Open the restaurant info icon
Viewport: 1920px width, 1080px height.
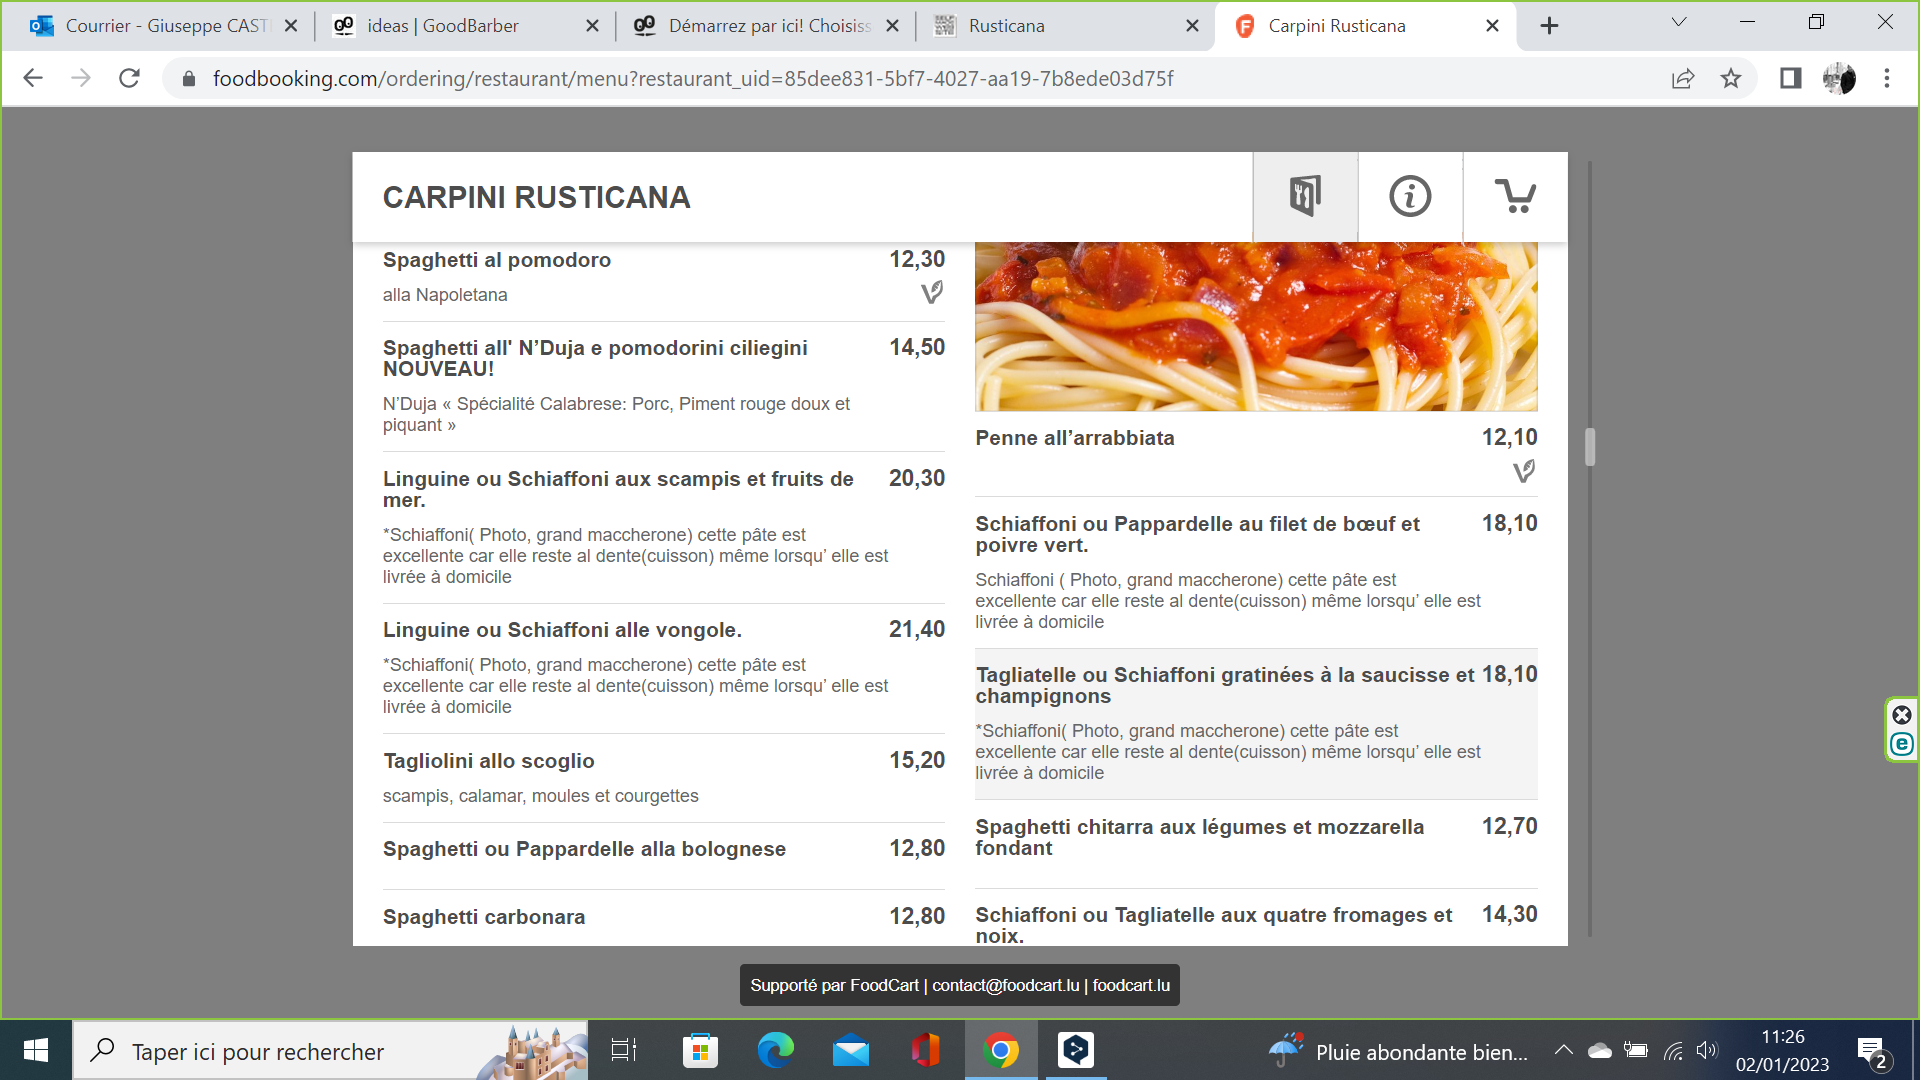(1410, 196)
